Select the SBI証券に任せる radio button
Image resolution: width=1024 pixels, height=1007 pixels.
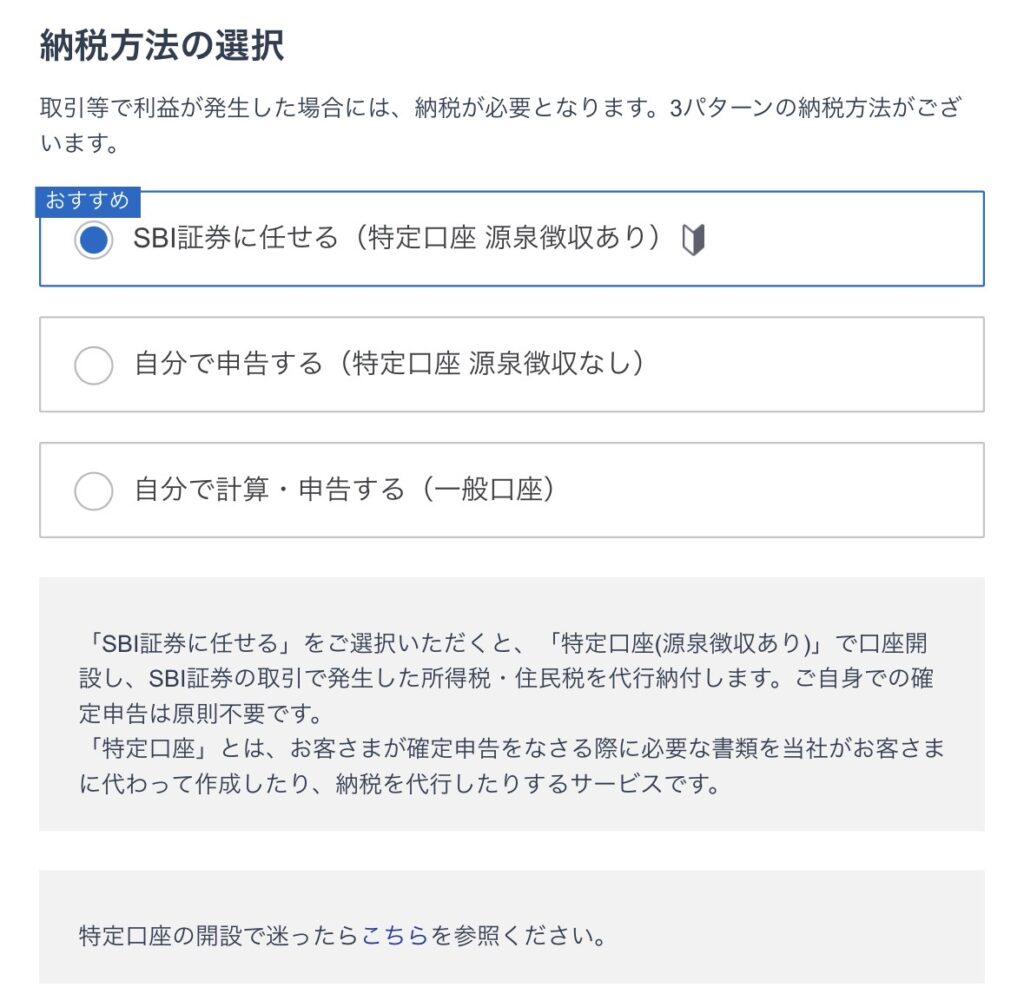coord(93,240)
